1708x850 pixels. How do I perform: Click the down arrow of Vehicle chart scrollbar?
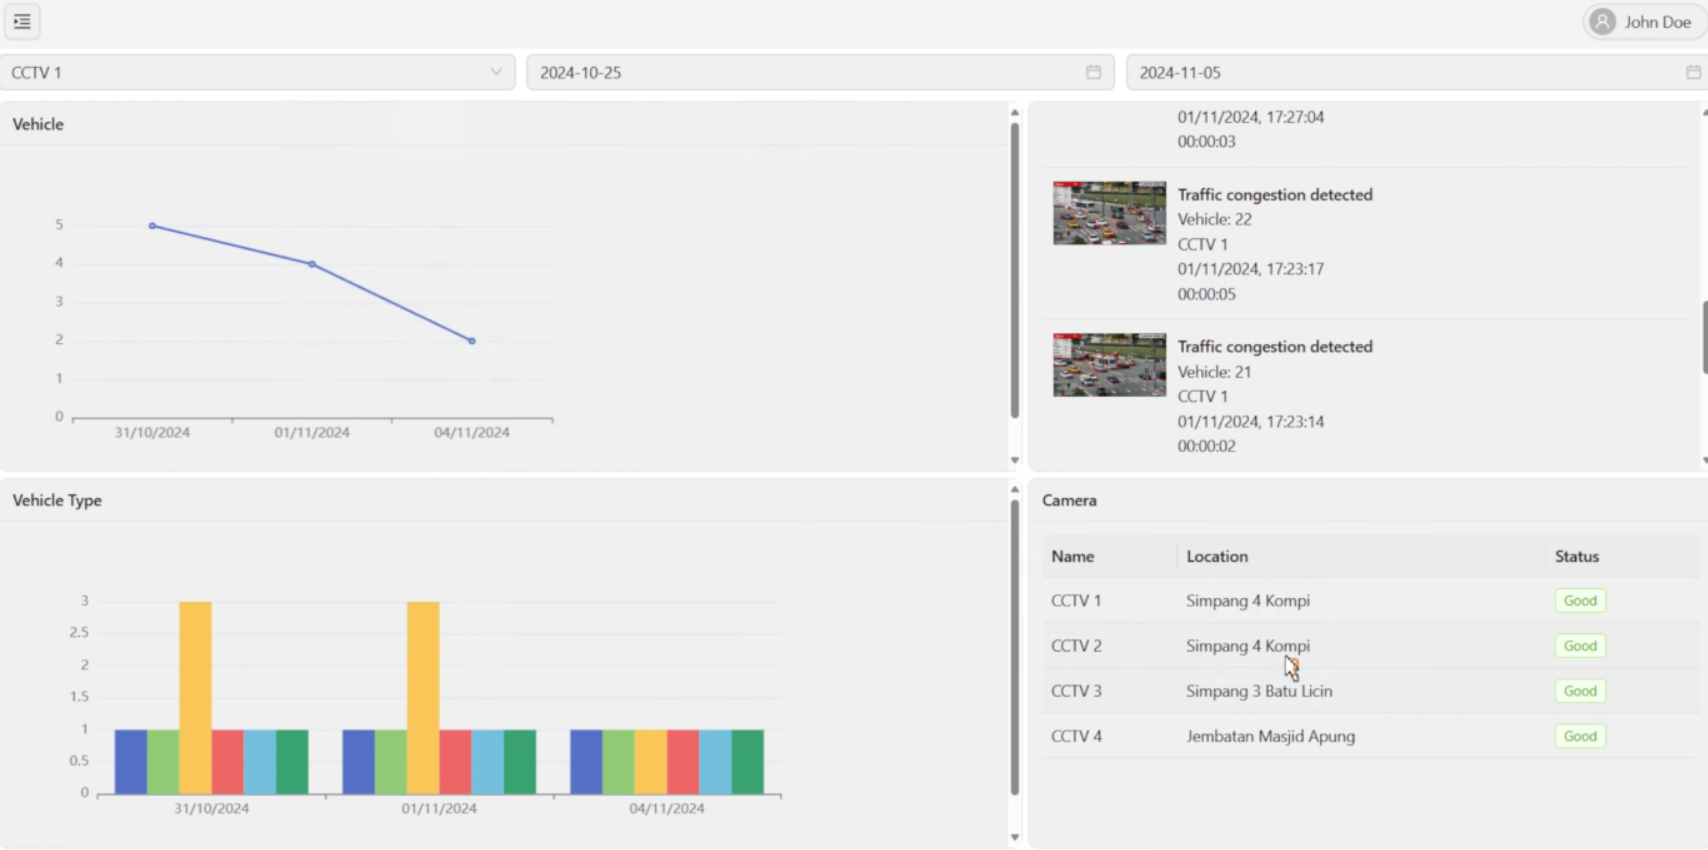point(1014,461)
